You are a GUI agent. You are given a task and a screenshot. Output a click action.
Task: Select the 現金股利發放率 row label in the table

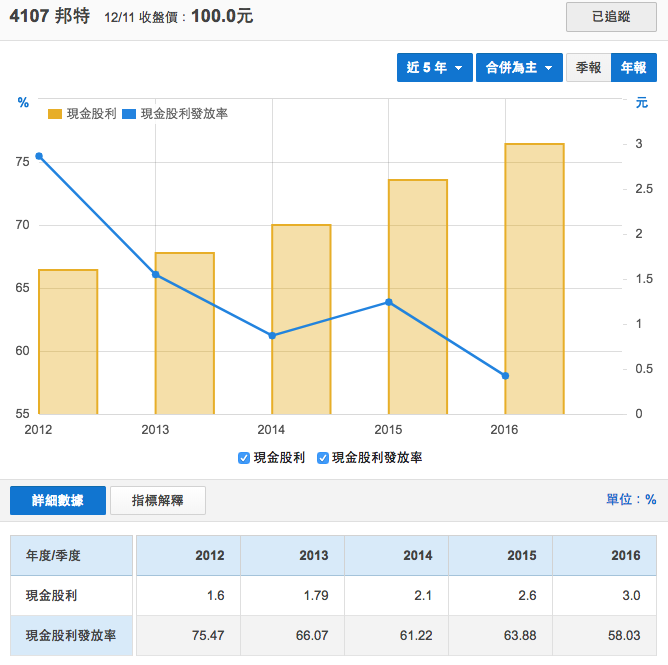tap(70, 636)
